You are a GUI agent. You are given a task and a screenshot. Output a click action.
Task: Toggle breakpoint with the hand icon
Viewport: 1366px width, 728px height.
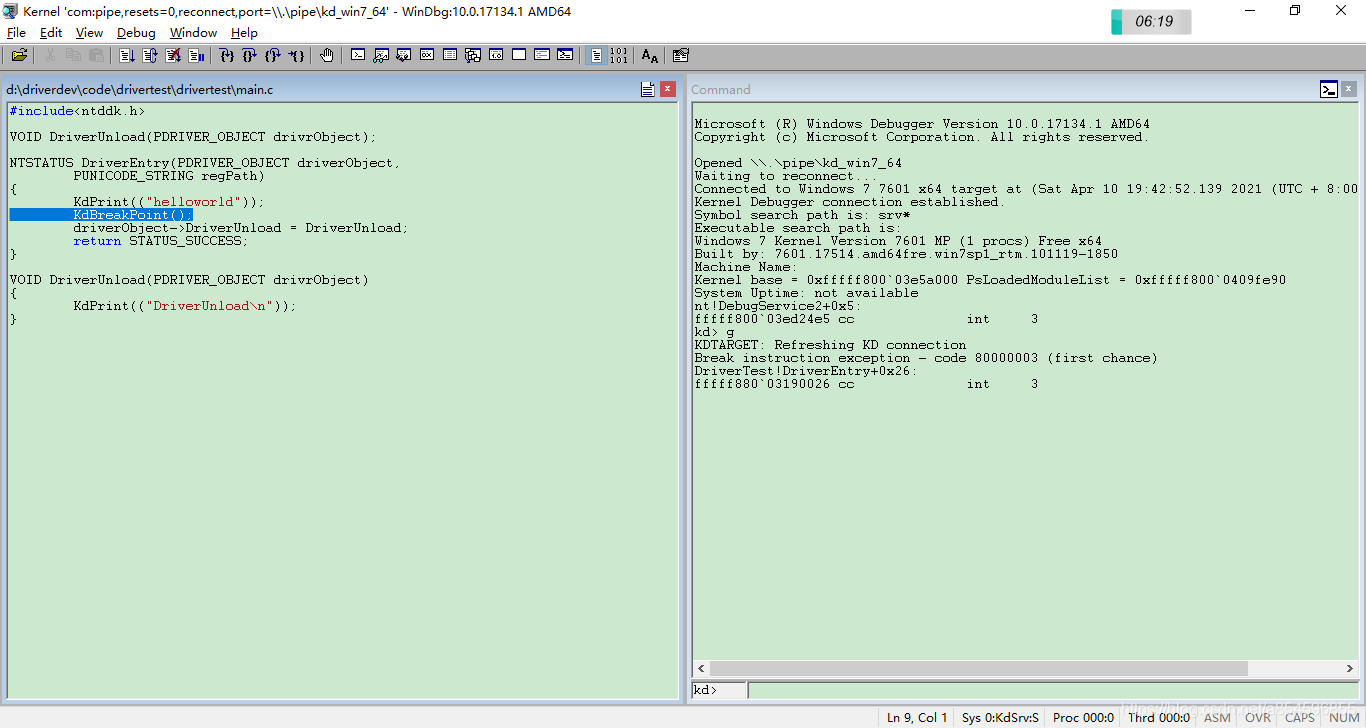click(327, 55)
